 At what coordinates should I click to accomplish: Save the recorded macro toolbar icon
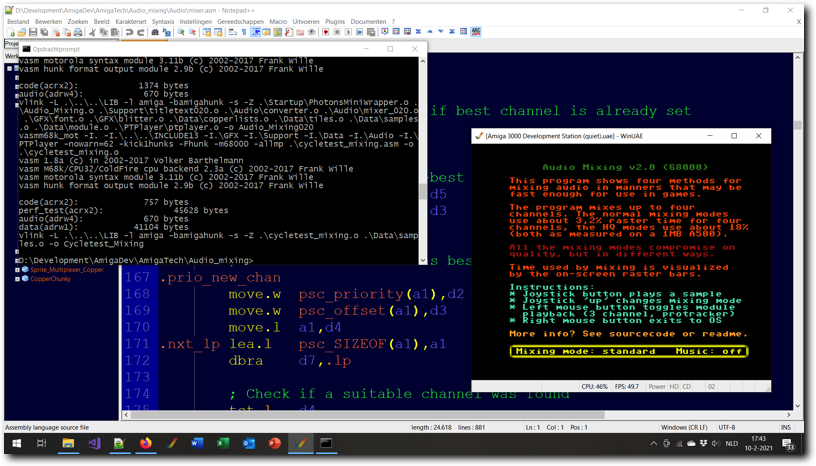371,32
